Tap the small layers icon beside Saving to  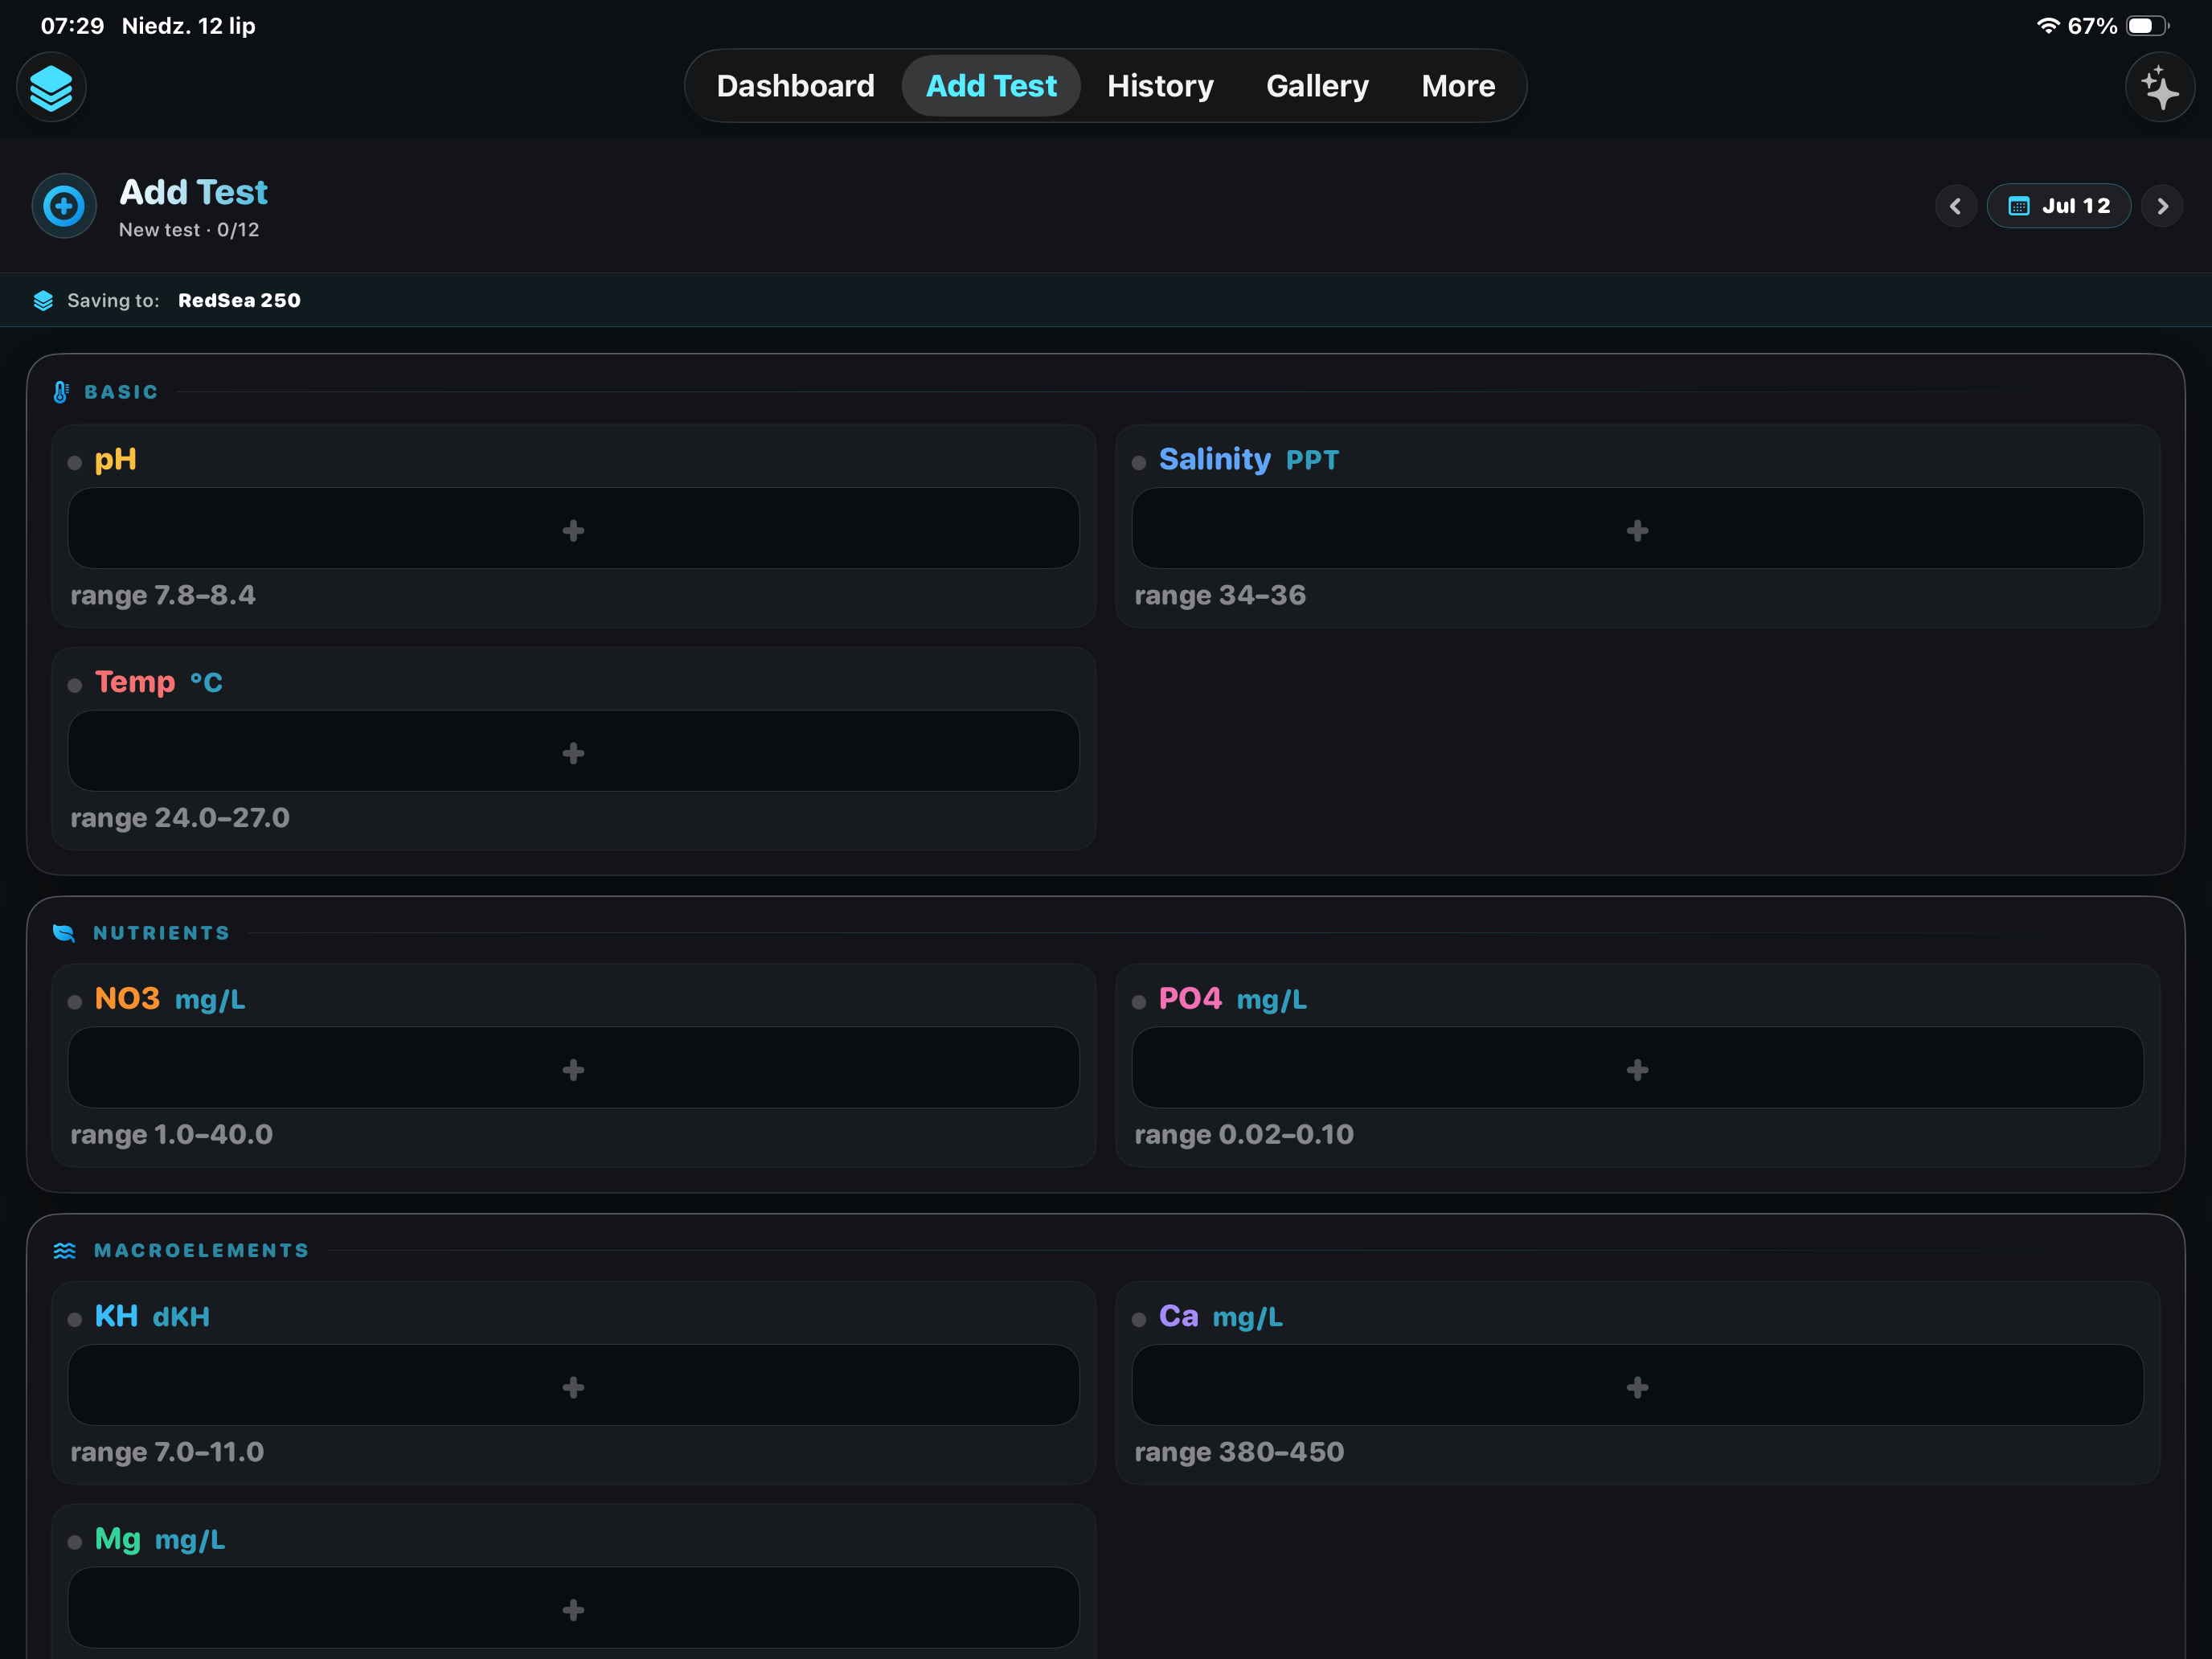[43, 301]
